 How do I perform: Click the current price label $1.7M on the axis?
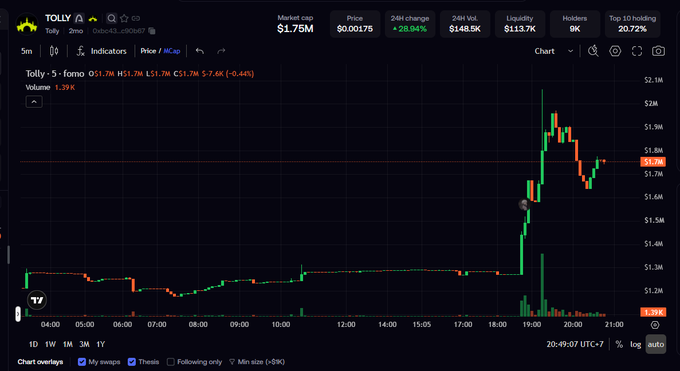click(653, 162)
